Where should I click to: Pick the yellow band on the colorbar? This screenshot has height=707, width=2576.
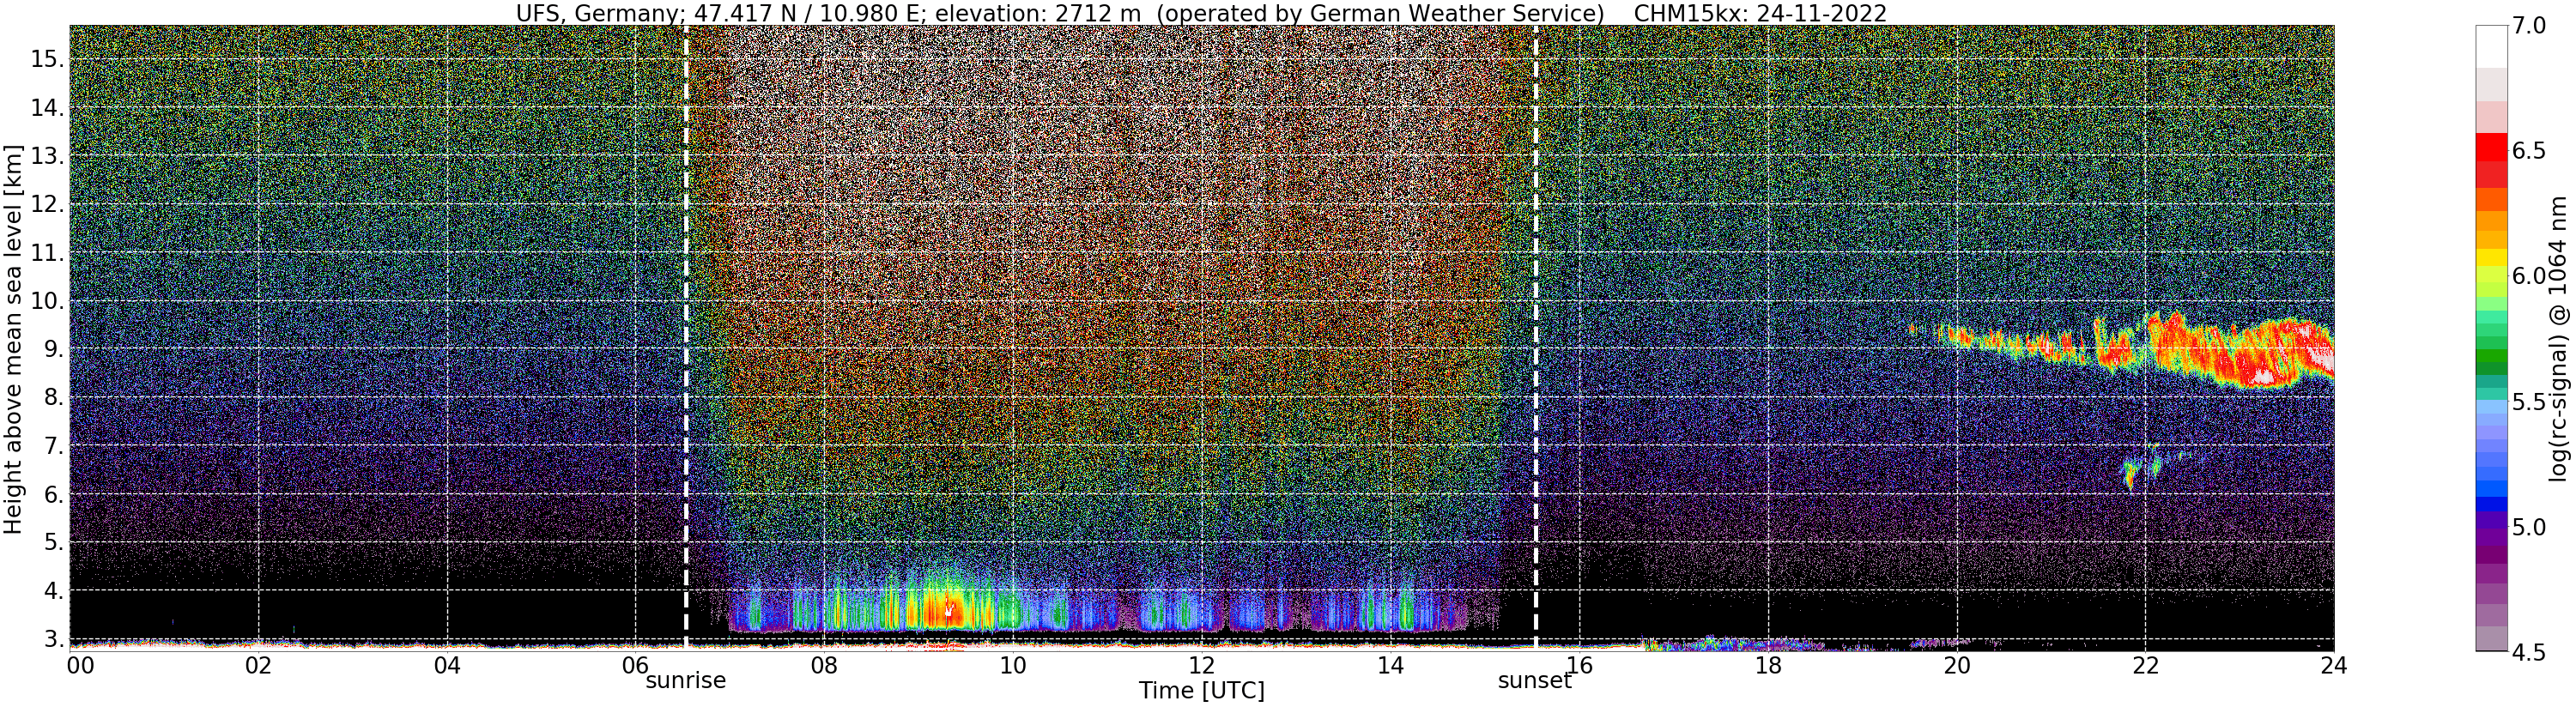tap(2491, 258)
